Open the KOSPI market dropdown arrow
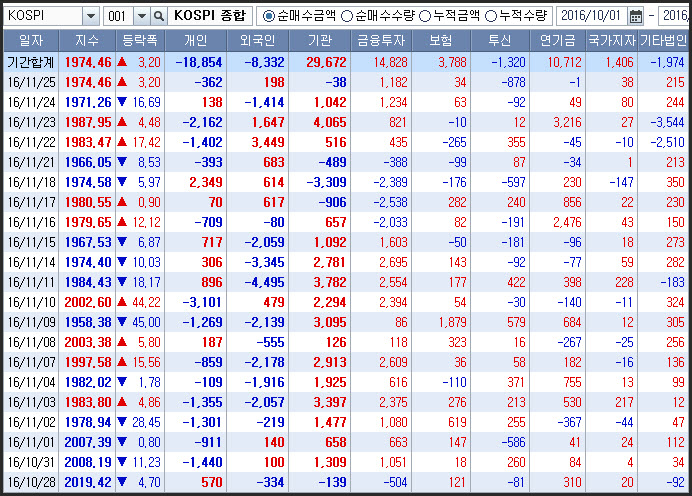The image size is (692, 496). point(90,16)
